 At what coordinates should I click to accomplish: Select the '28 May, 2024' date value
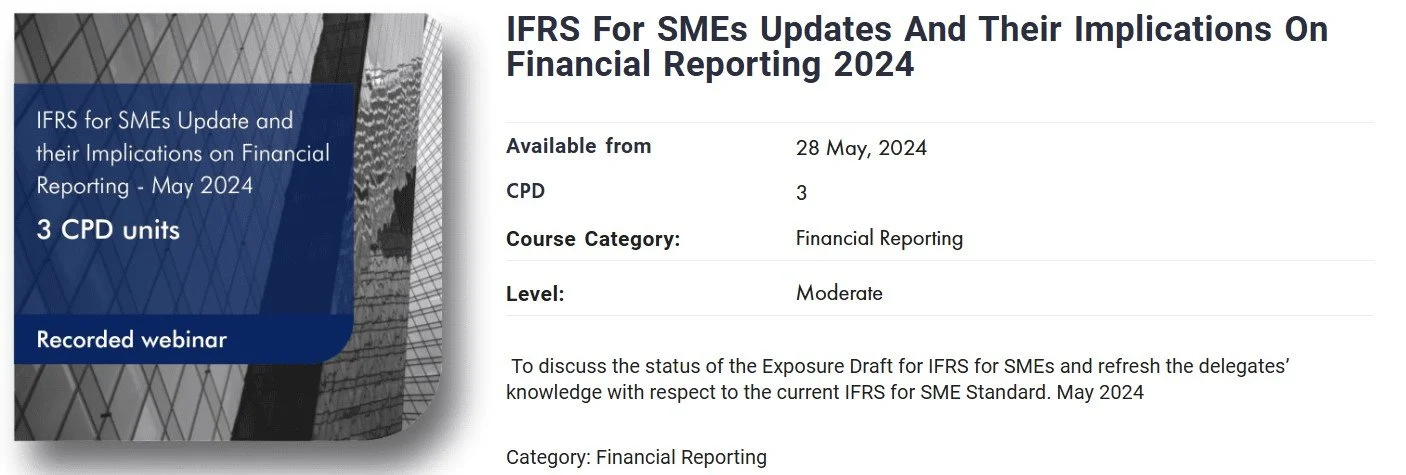pyautogui.click(x=861, y=148)
